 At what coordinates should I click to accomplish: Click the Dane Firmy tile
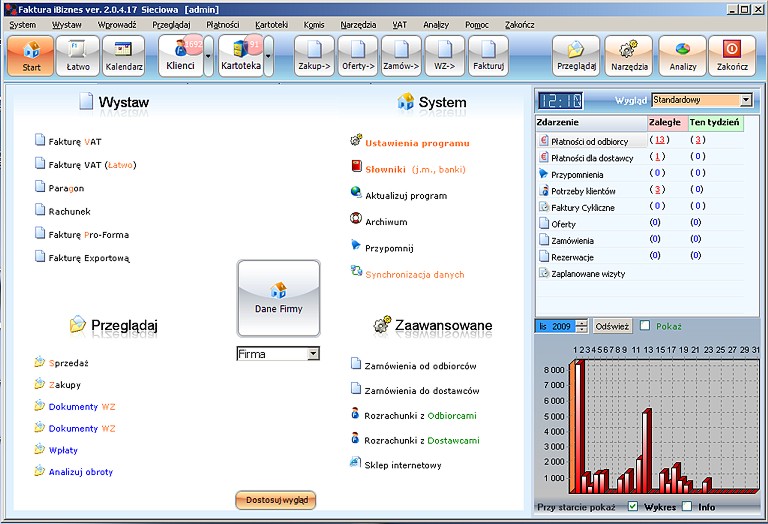(278, 297)
